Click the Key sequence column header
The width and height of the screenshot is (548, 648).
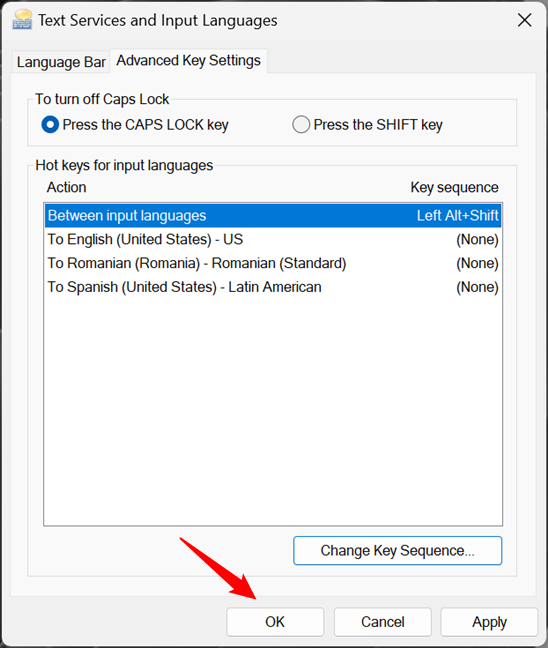pos(454,188)
